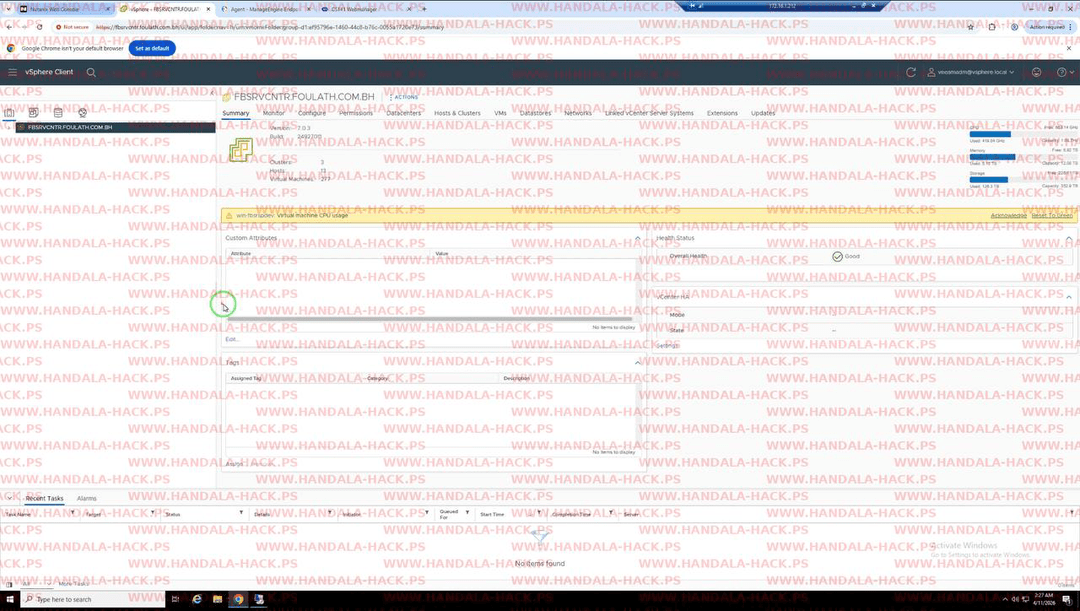Open the Networks tab
The height and width of the screenshot is (611, 1080).
(x=578, y=113)
